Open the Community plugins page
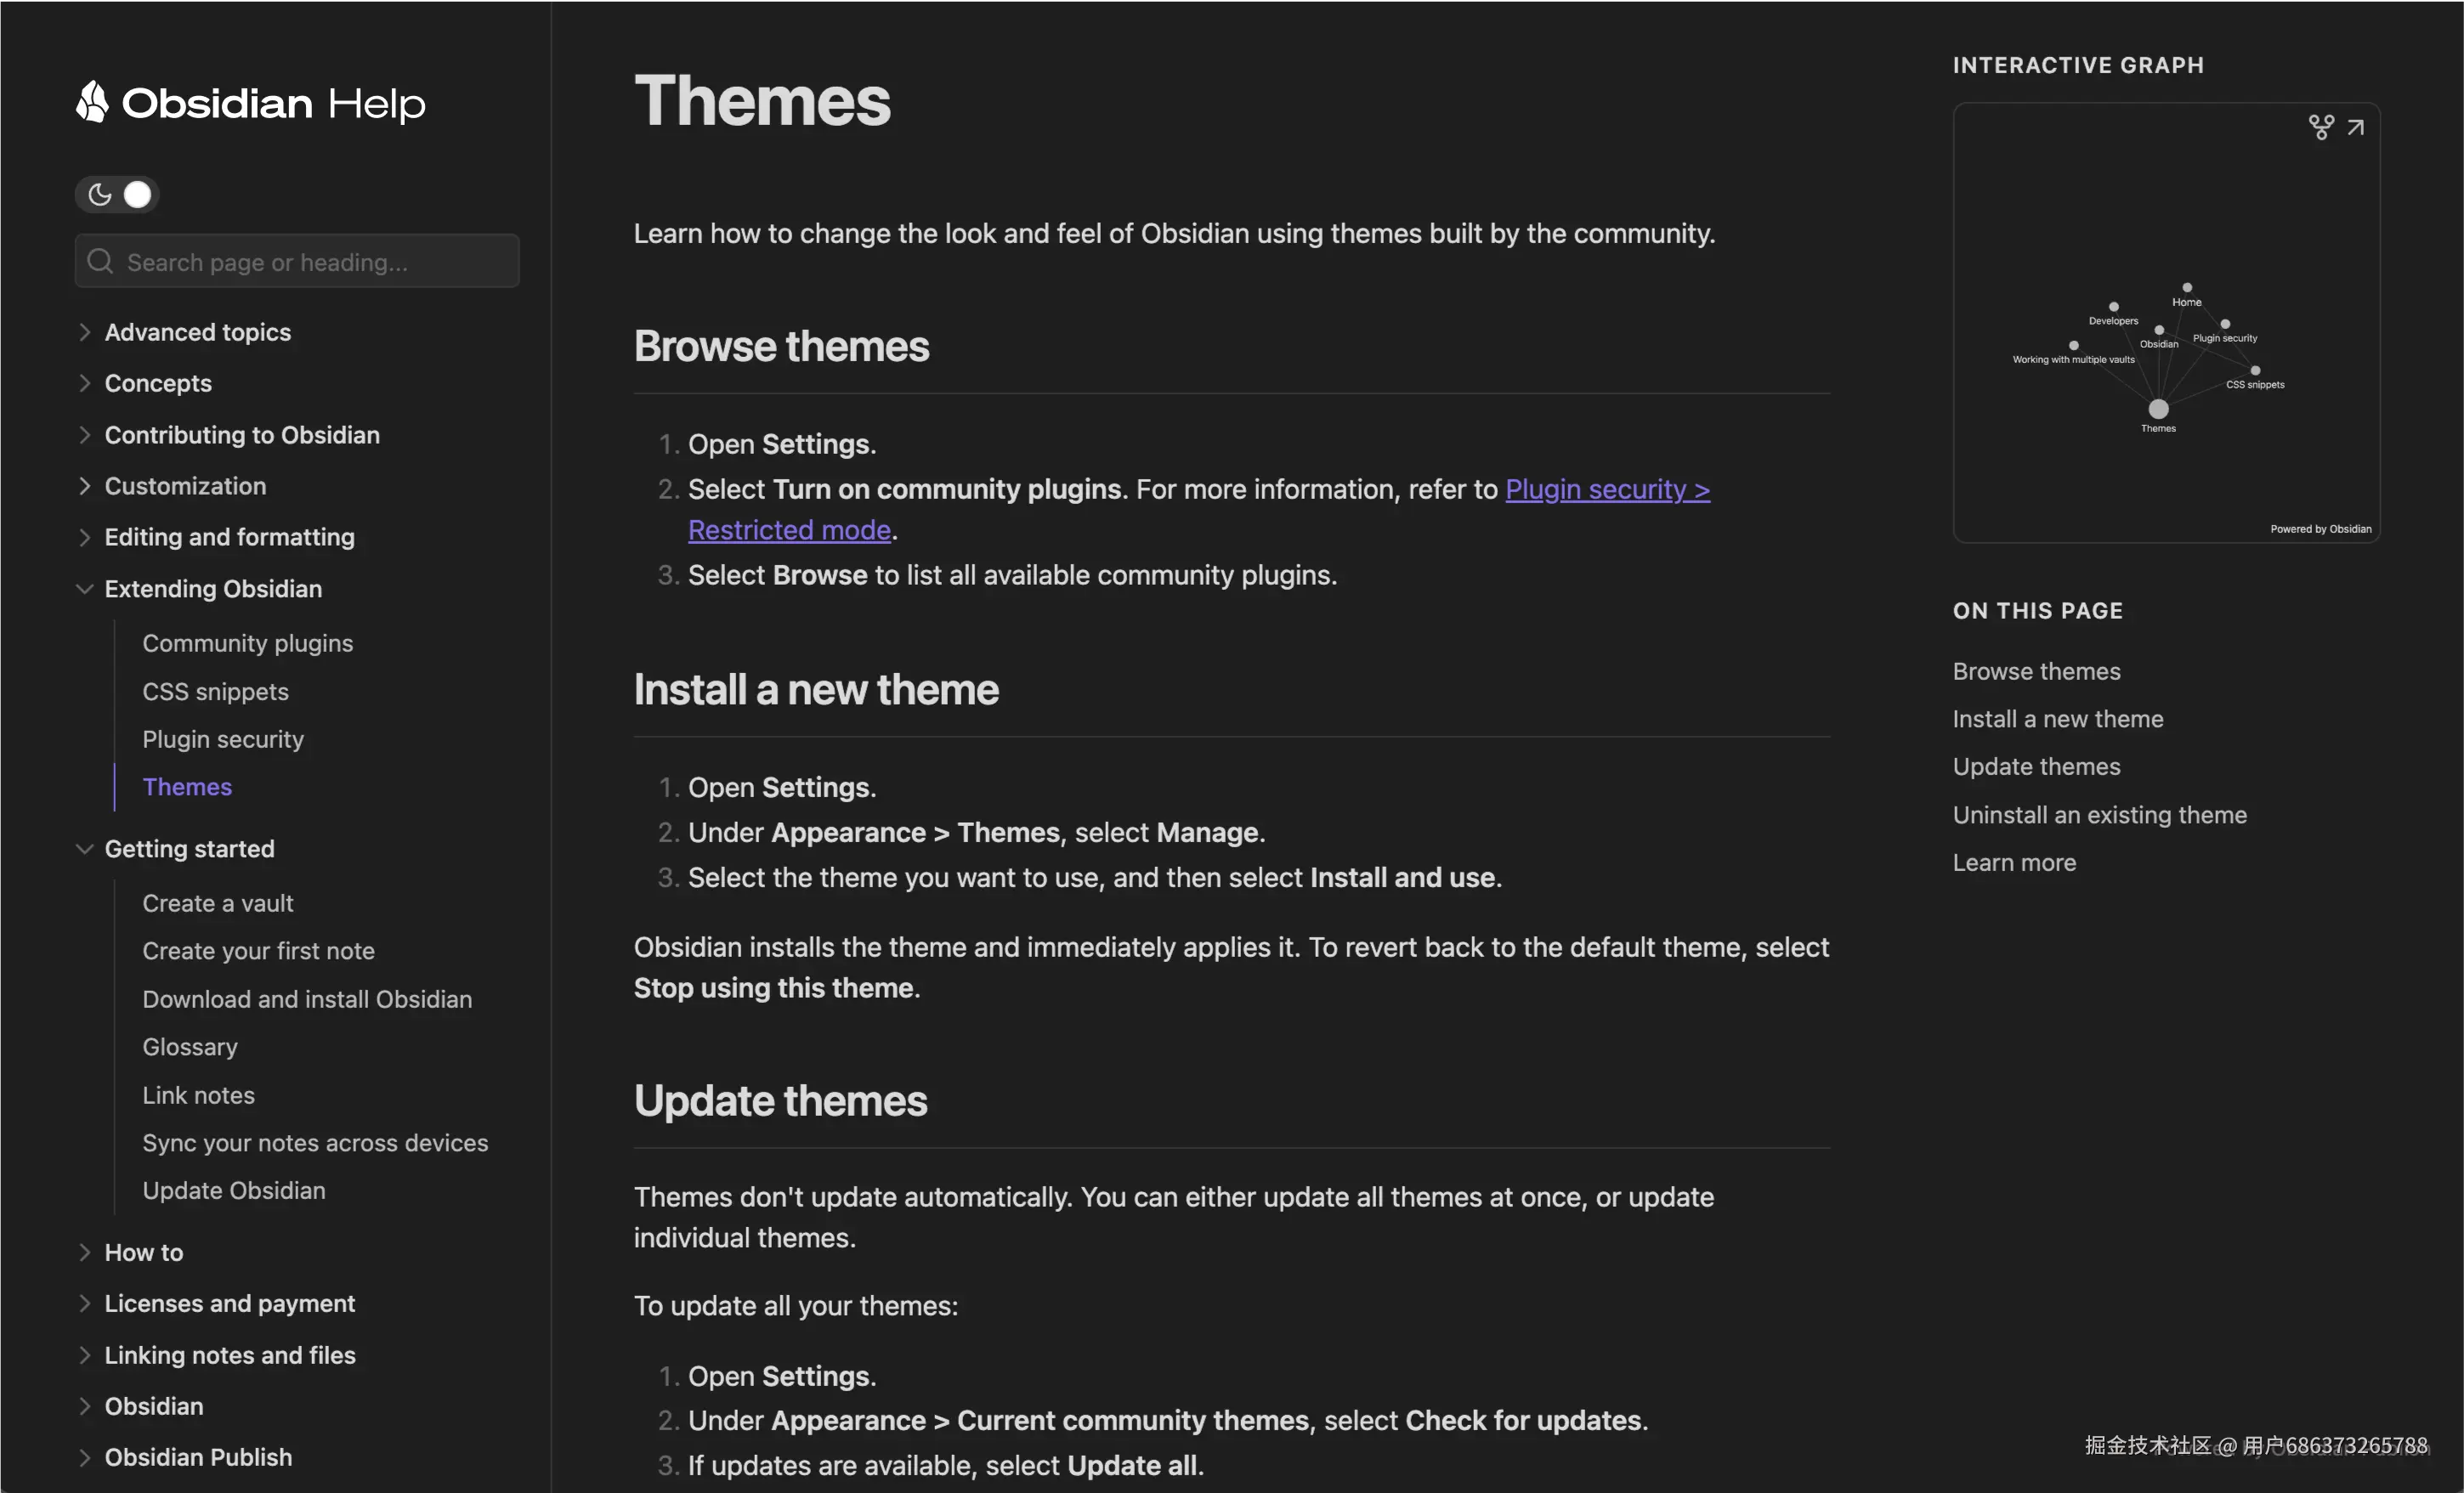 [247, 643]
